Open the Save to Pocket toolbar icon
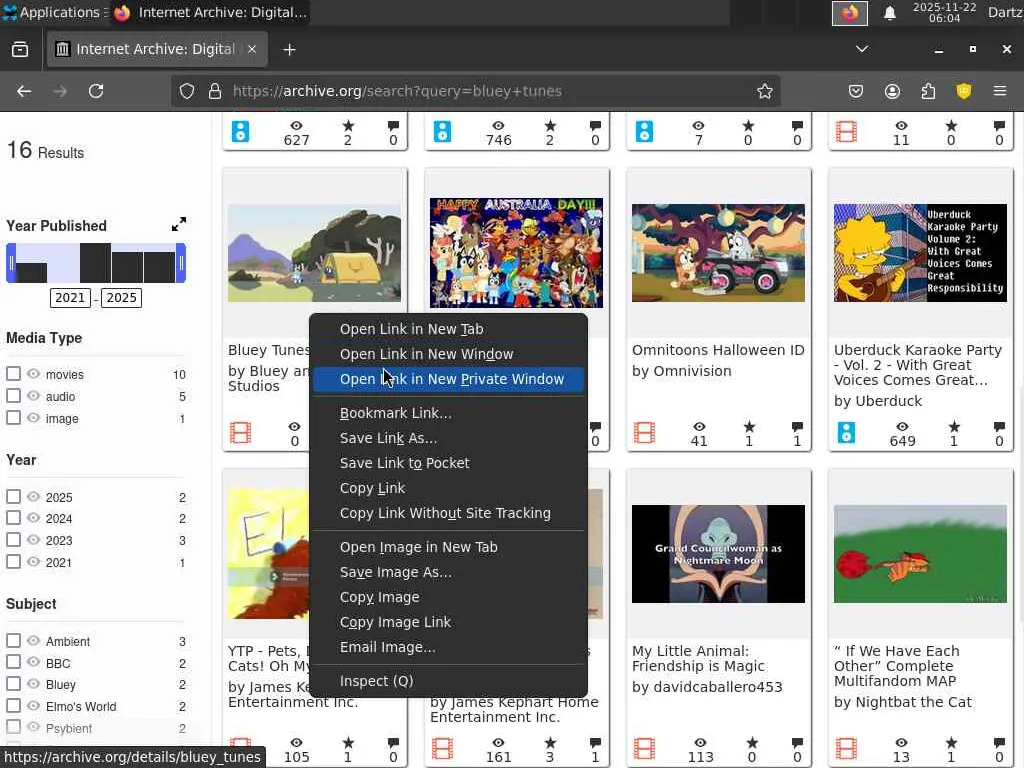The height and width of the screenshot is (768, 1024). 856,91
